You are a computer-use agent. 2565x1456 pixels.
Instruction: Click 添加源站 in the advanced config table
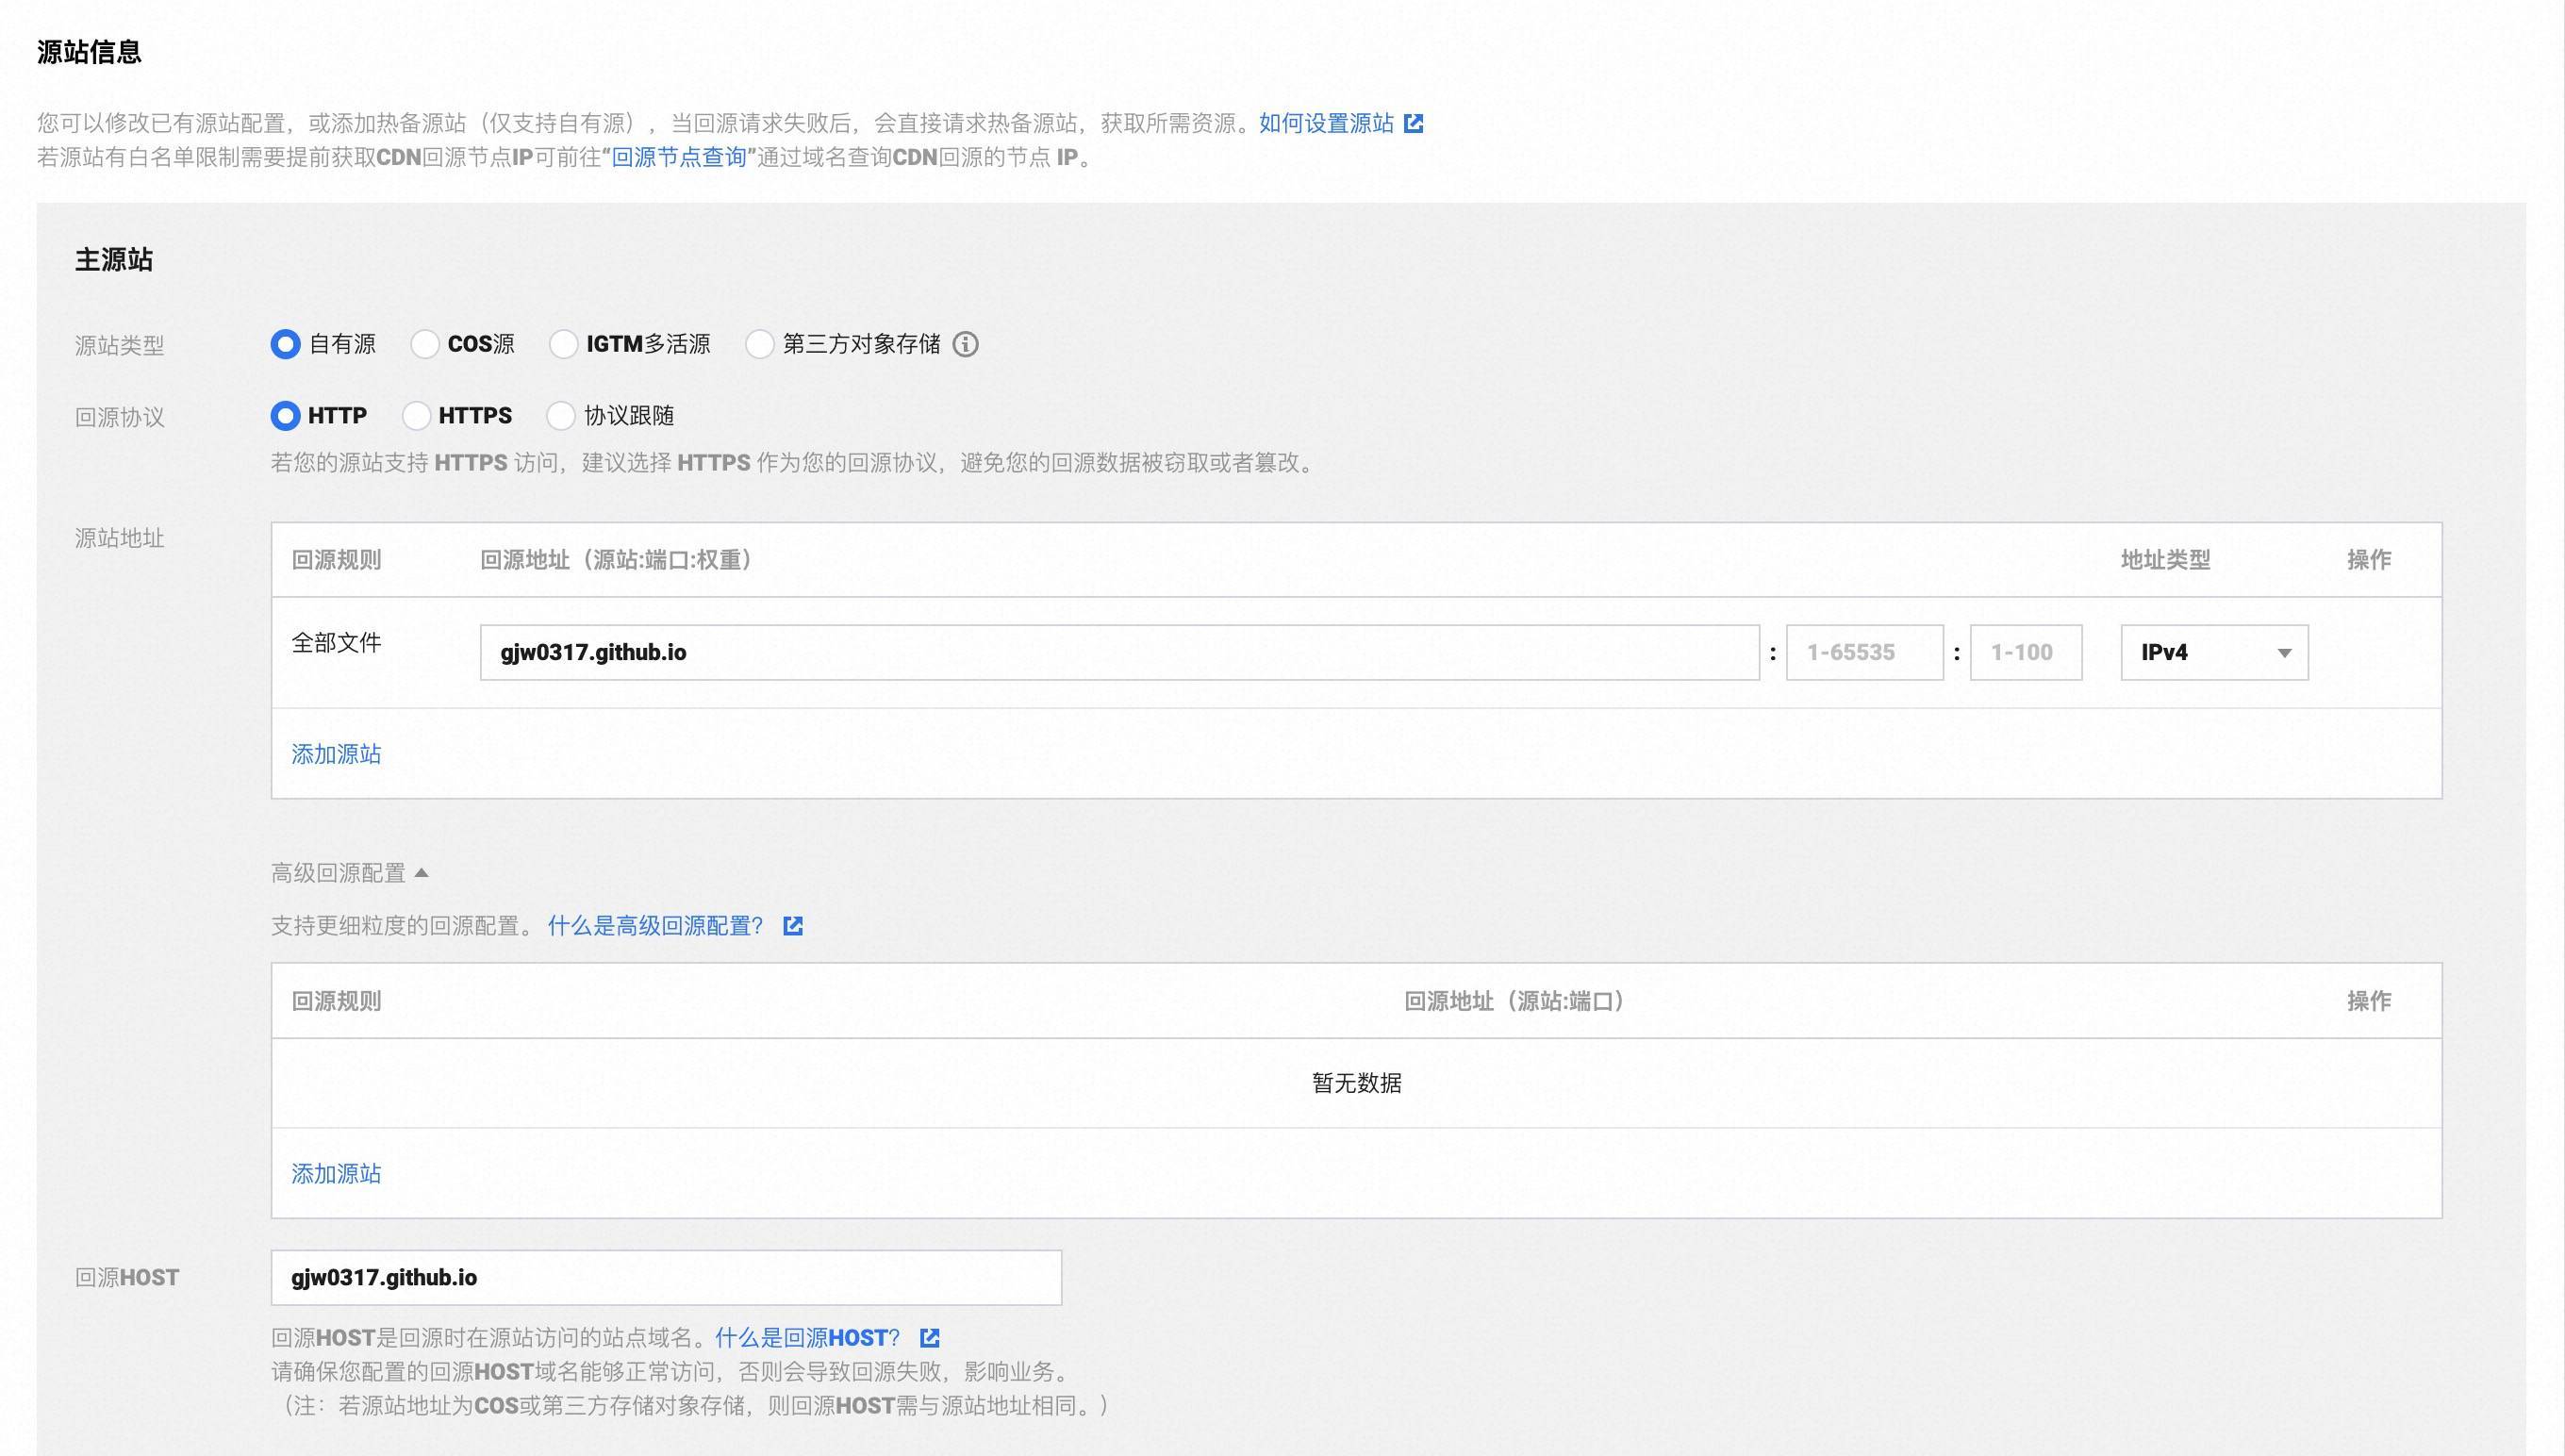coord(336,1174)
